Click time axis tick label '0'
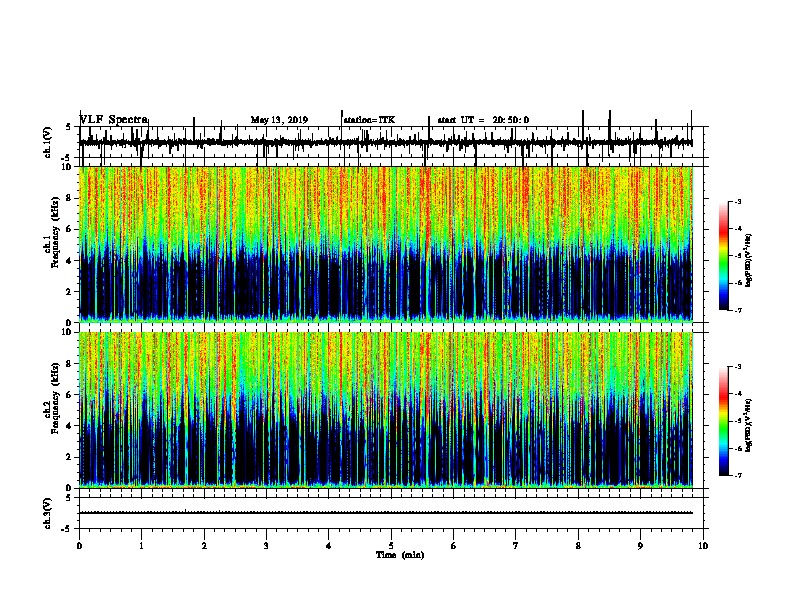792x612 pixels. (79, 546)
